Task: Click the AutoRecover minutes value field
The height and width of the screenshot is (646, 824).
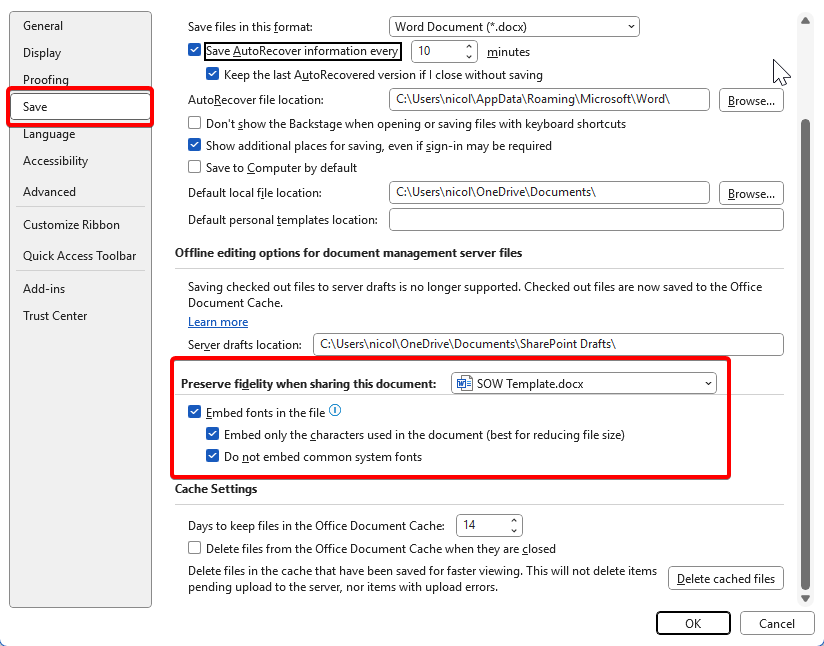Action: coord(436,52)
